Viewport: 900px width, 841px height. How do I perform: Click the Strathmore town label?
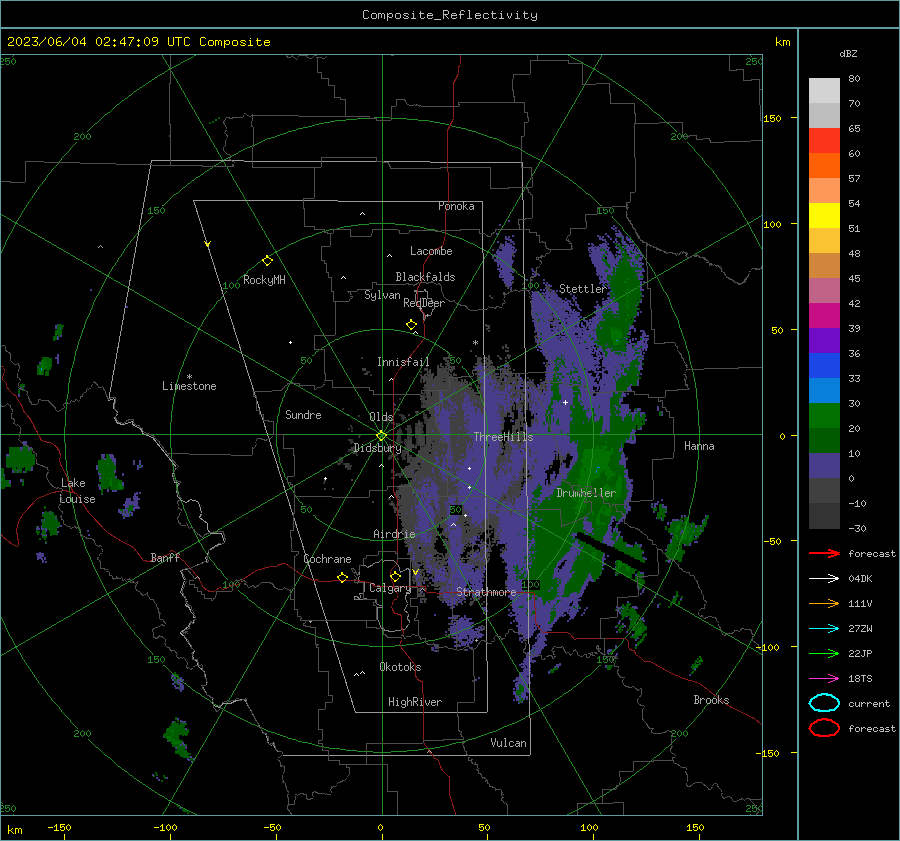pyautogui.click(x=486, y=592)
